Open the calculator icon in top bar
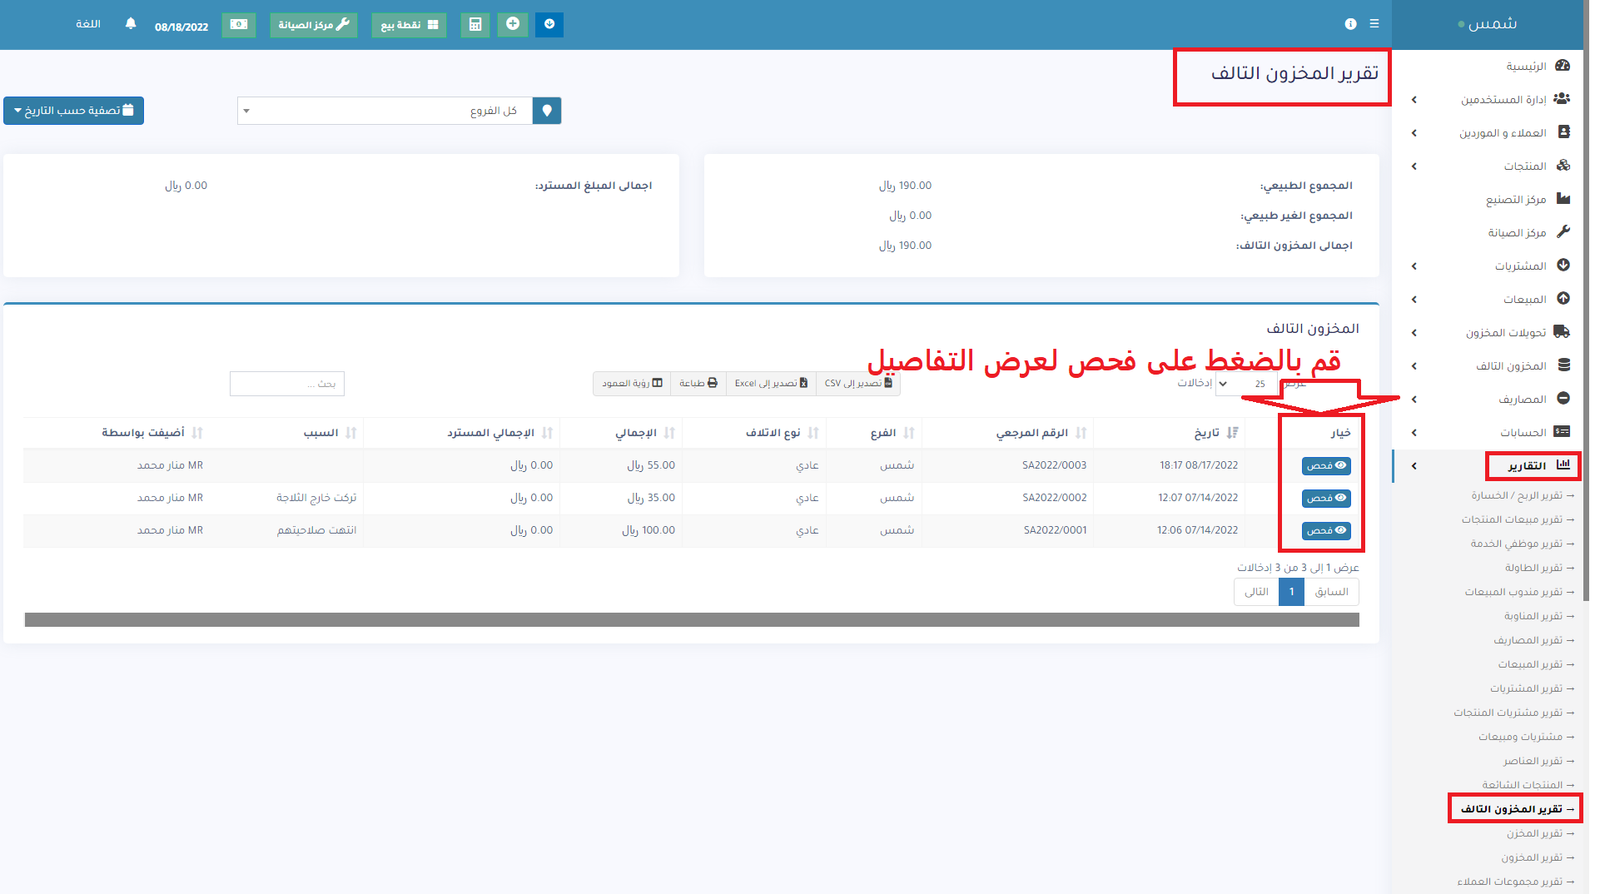The height and width of the screenshot is (894, 1600). [x=475, y=24]
